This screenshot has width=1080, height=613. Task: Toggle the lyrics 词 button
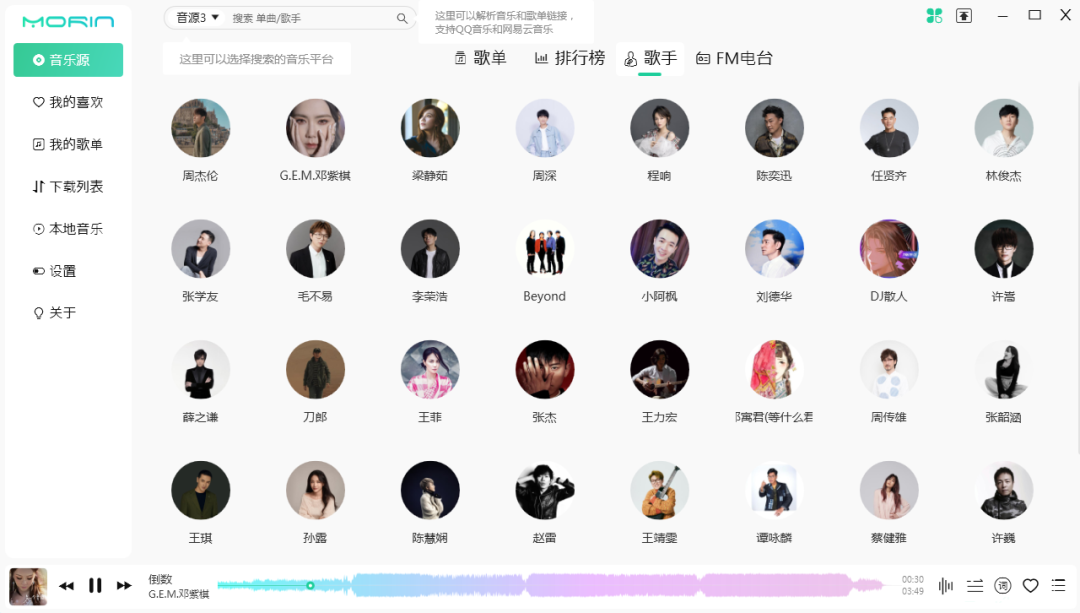point(1003,586)
